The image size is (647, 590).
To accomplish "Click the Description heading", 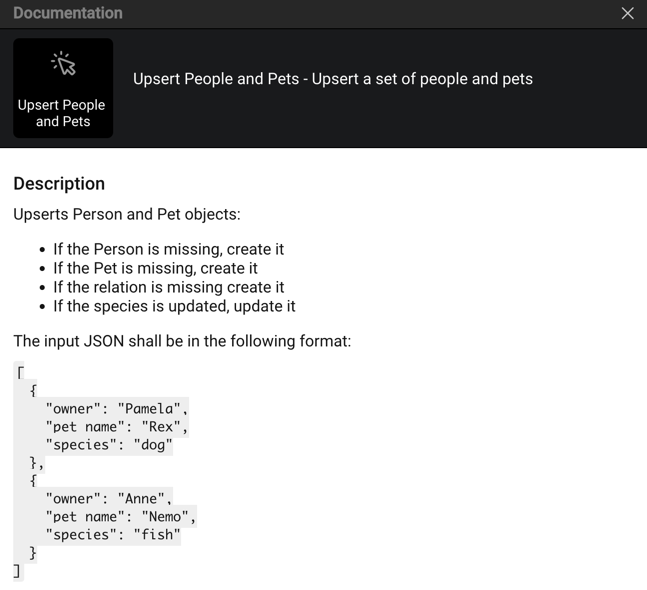I will 59,184.
